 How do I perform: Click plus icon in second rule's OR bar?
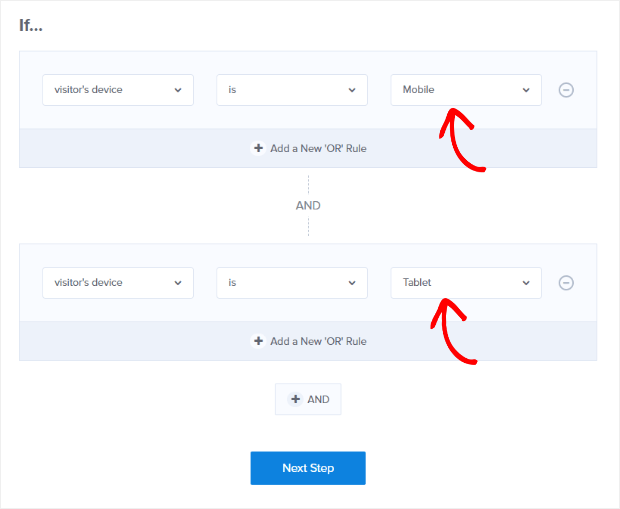[258, 341]
